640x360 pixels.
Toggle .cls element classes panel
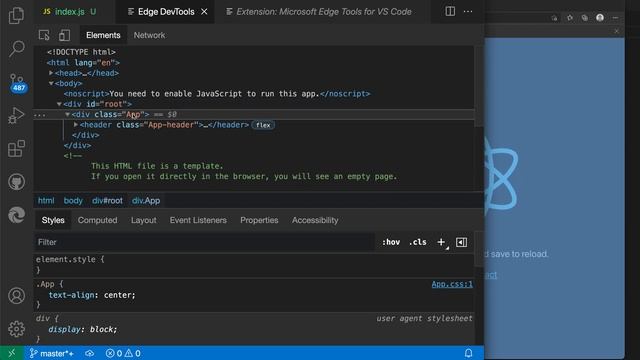pyautogui.click(x=418, y=242)
